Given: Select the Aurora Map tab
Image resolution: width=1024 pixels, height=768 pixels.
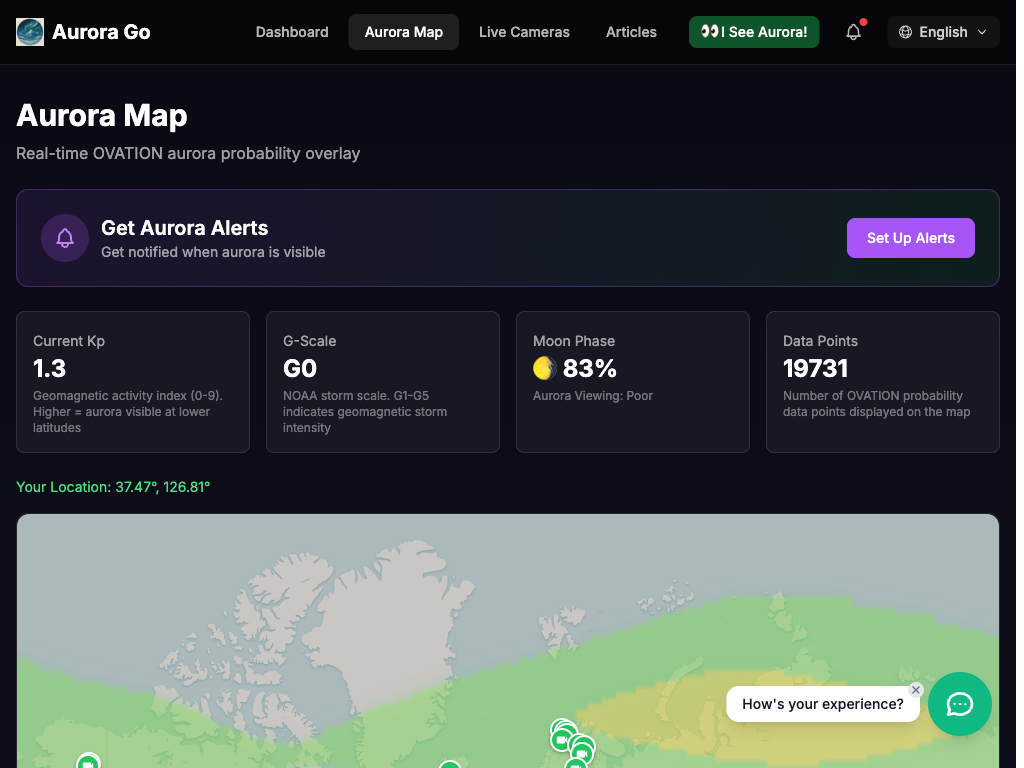Looking at the screenshot, I should click(x=403, y=32).
